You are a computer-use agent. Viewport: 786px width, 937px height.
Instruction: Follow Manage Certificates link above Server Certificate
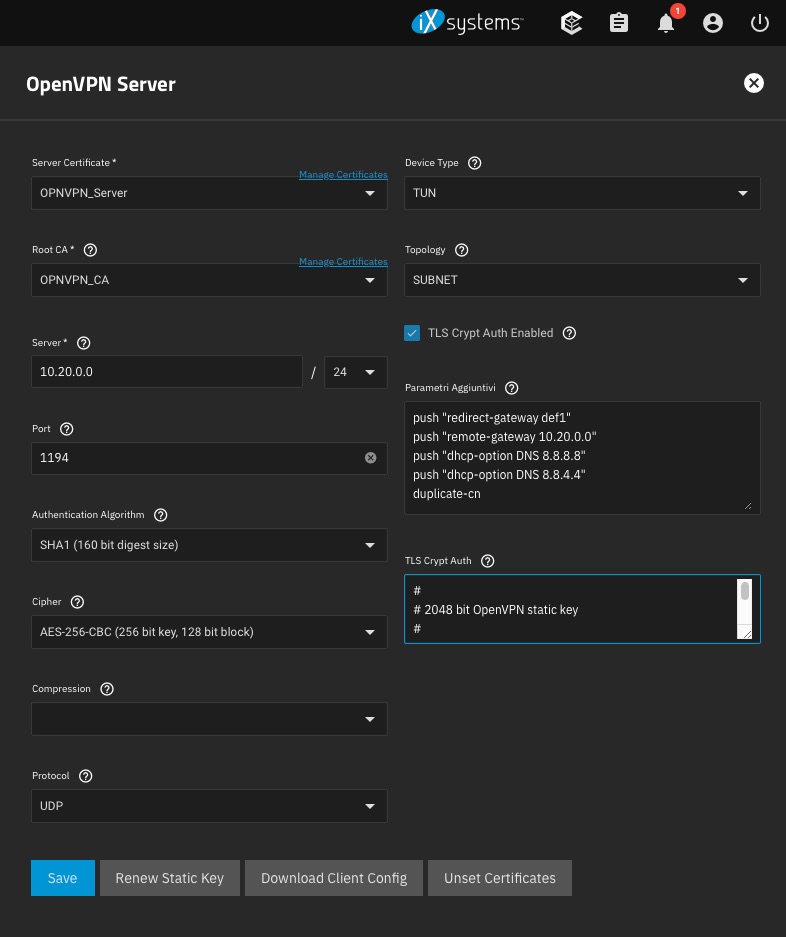343,175
